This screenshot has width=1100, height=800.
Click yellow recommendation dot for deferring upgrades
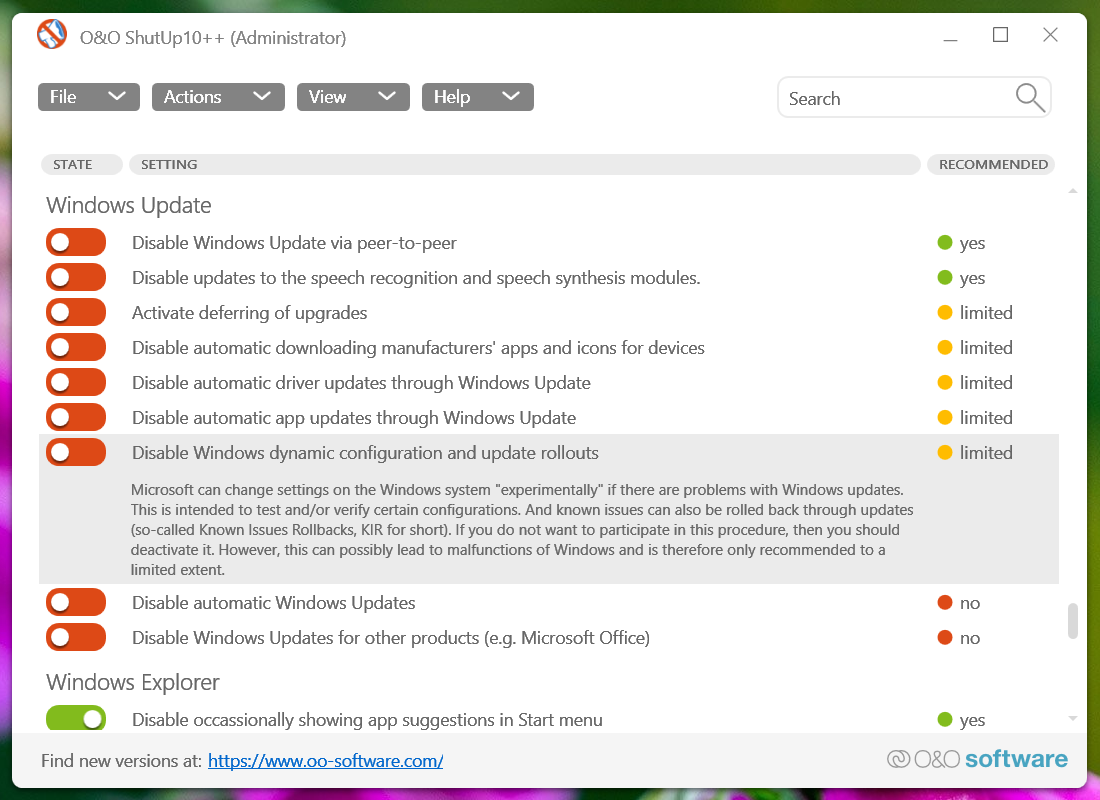coord(945,313)
